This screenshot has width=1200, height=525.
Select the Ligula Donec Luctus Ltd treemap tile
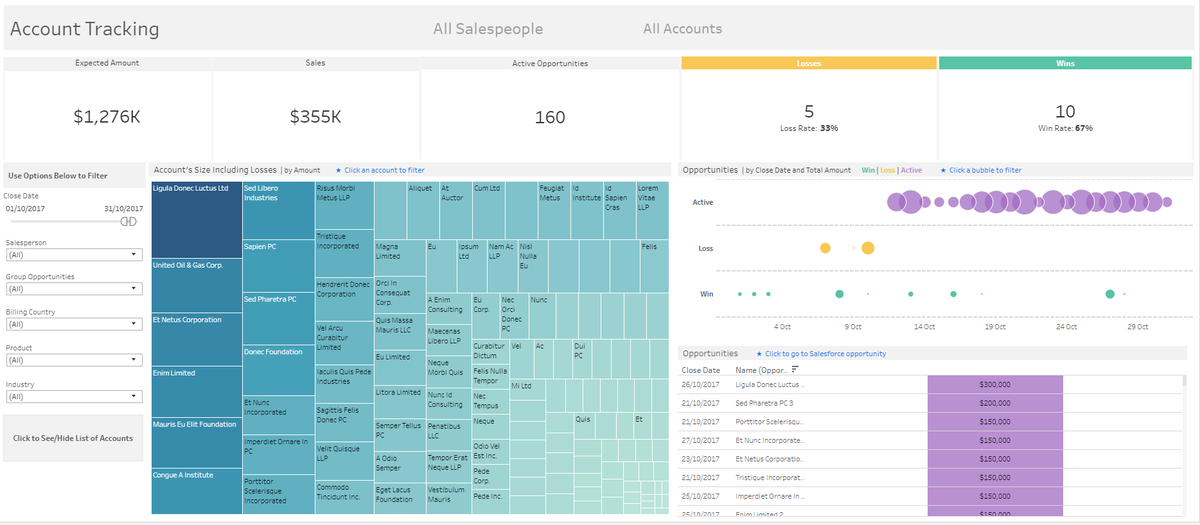pos(196,219)
